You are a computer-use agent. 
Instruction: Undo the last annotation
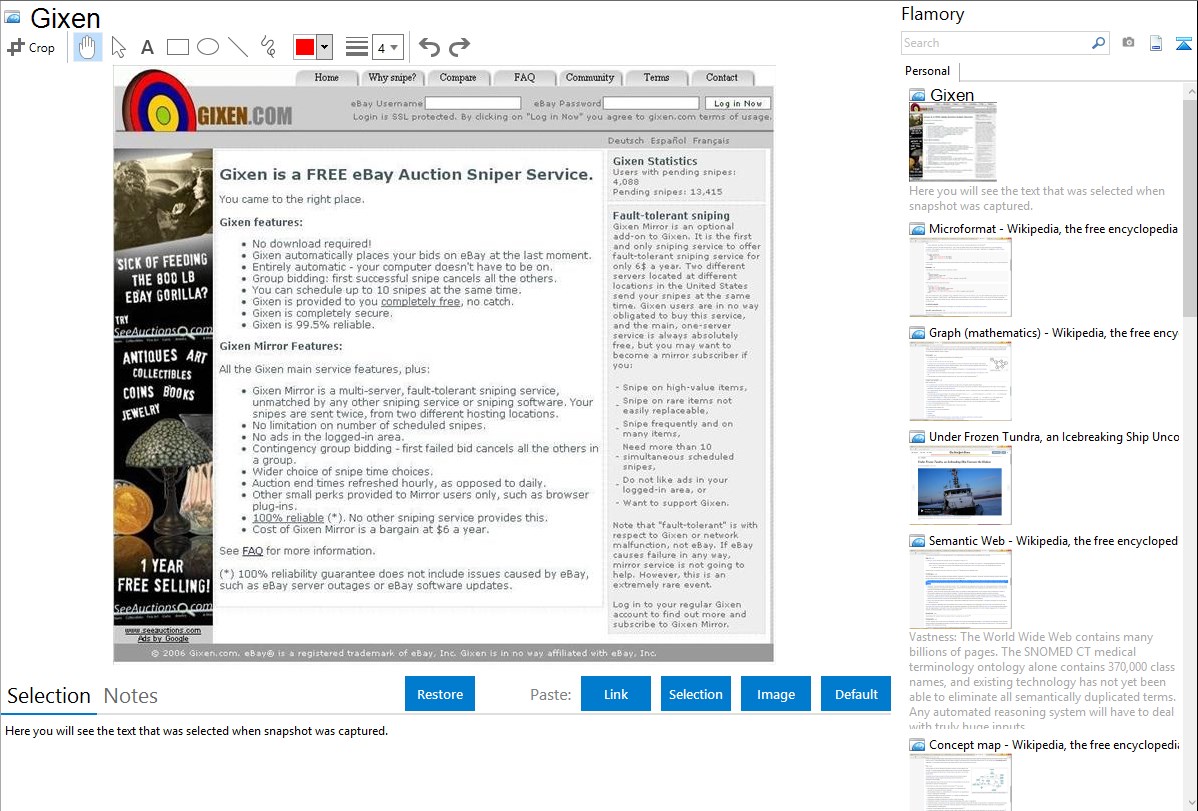429,47
